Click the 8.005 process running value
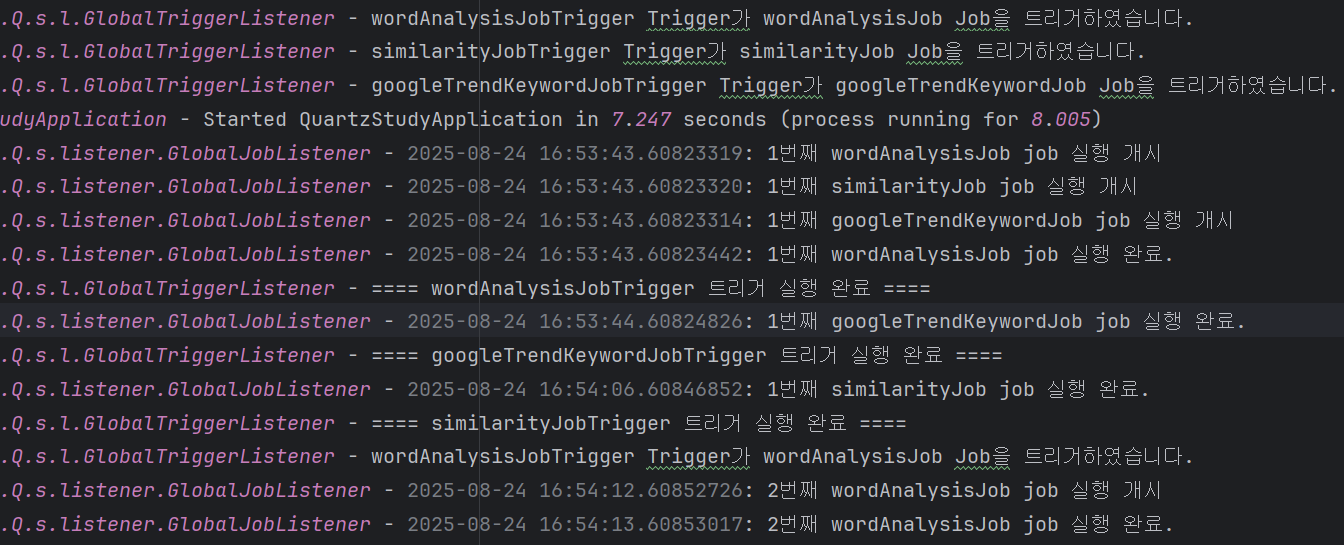Image resolution: width=1344 pixels, height=545 pixels. [1061, 119]
